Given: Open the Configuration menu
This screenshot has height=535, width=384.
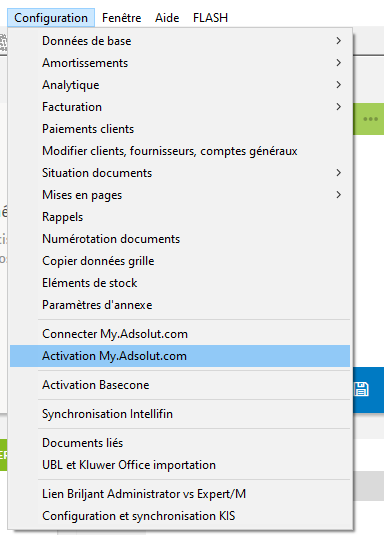Looking at the screenshot, I should [x=51, y=18].
